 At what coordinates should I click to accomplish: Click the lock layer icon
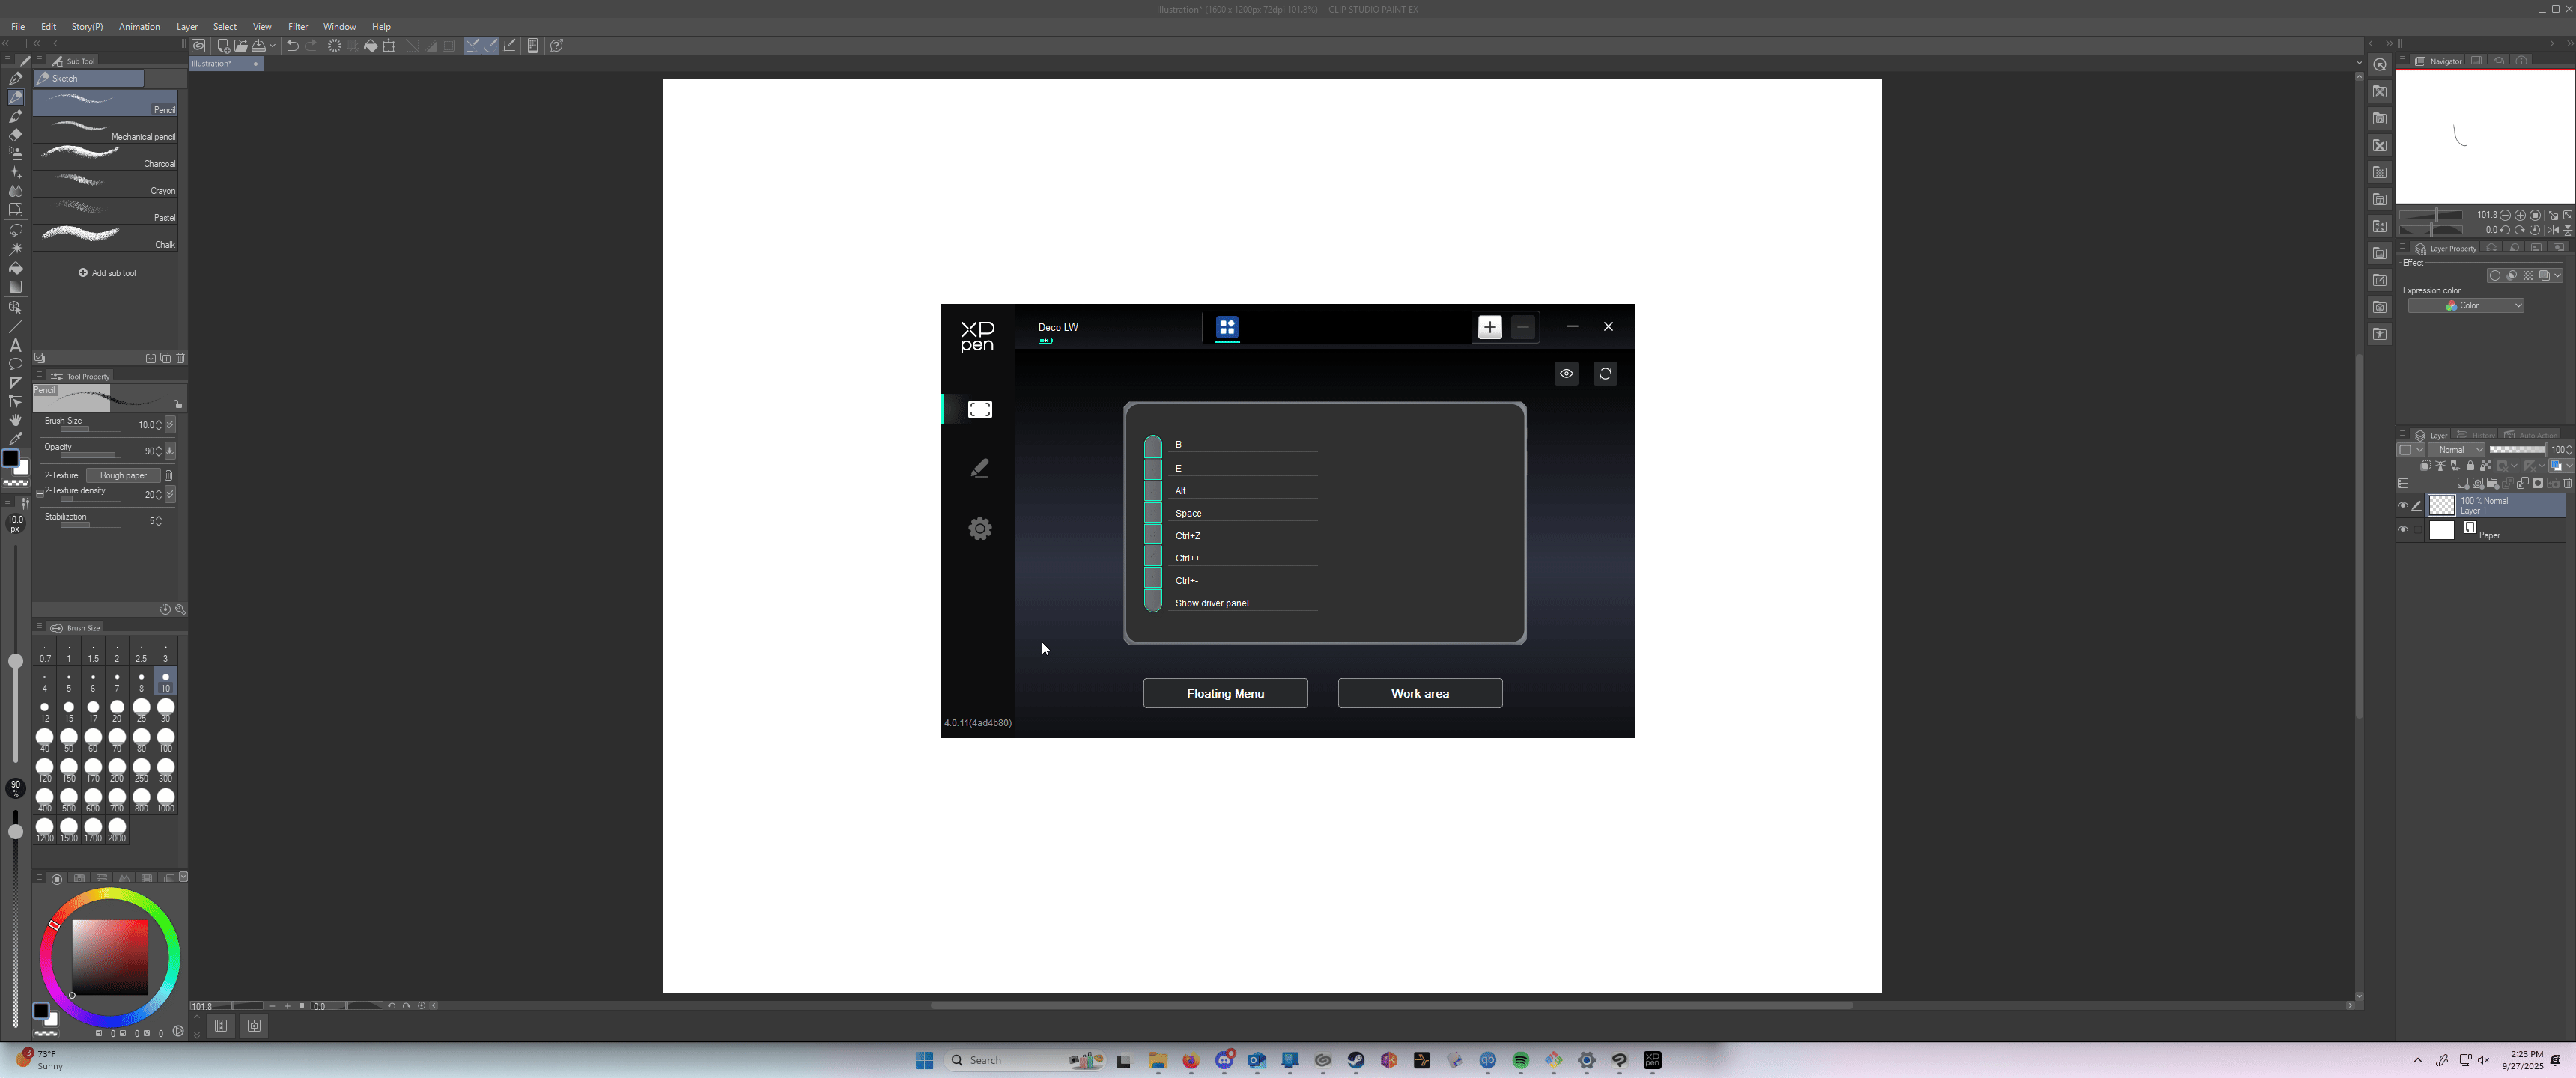click(x=2470, y=466)
